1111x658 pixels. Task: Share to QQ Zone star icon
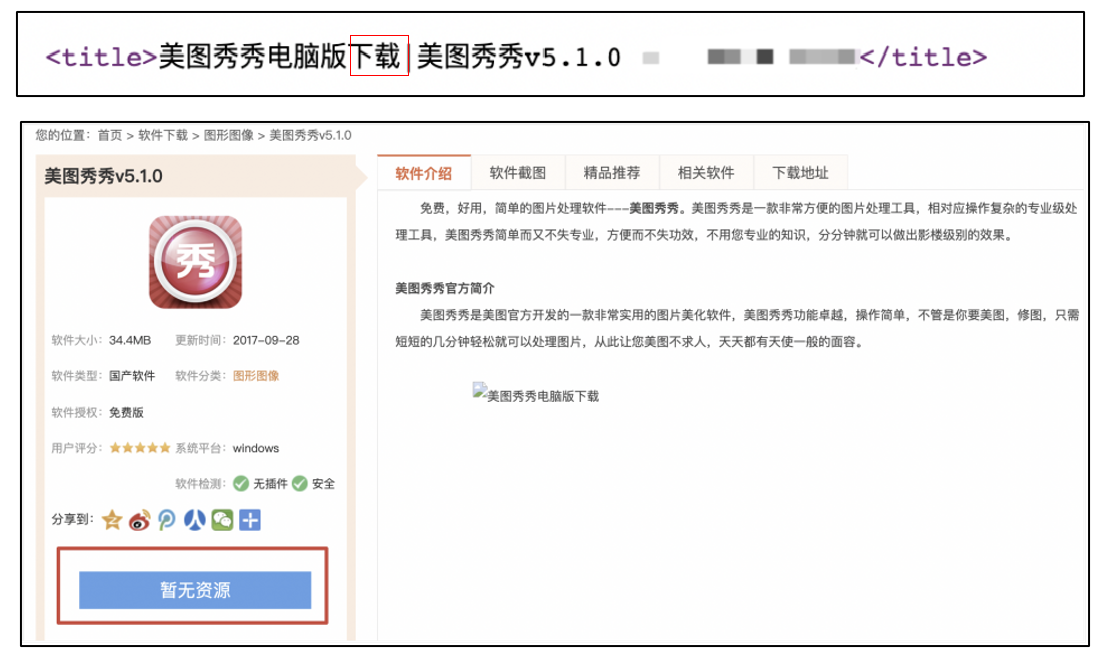pos(112,520)
